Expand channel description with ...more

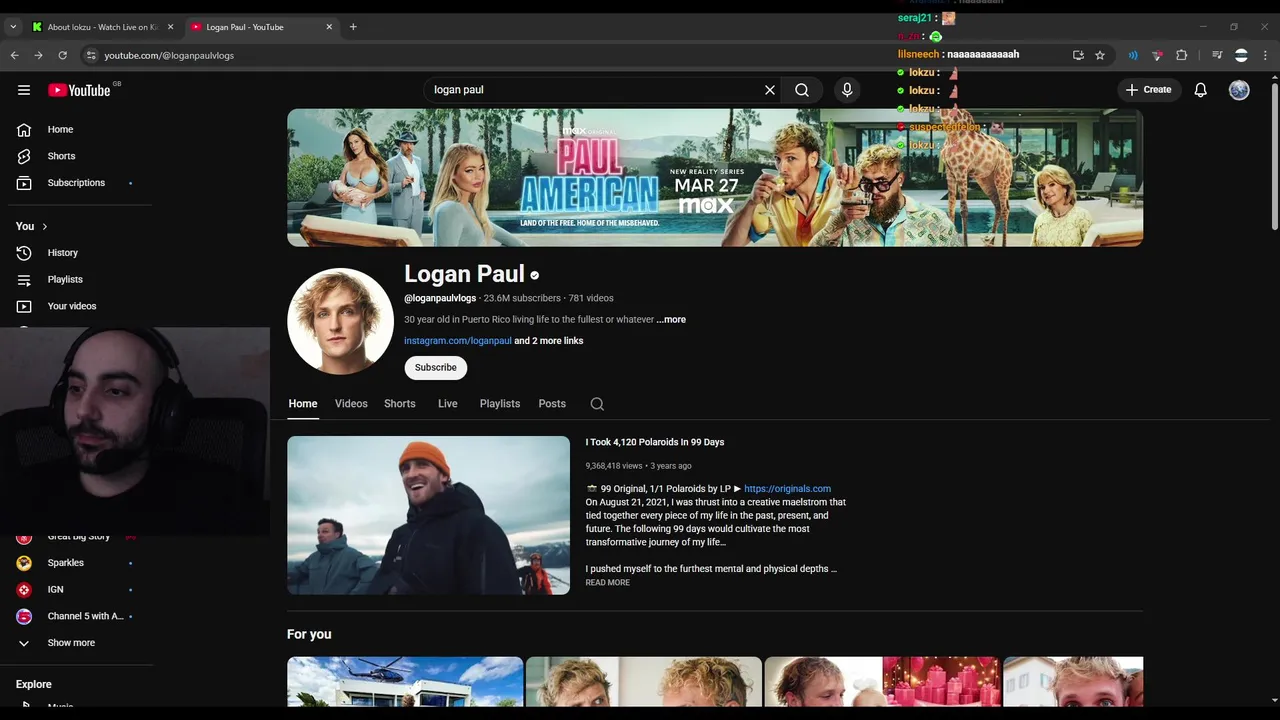point(671,320)
